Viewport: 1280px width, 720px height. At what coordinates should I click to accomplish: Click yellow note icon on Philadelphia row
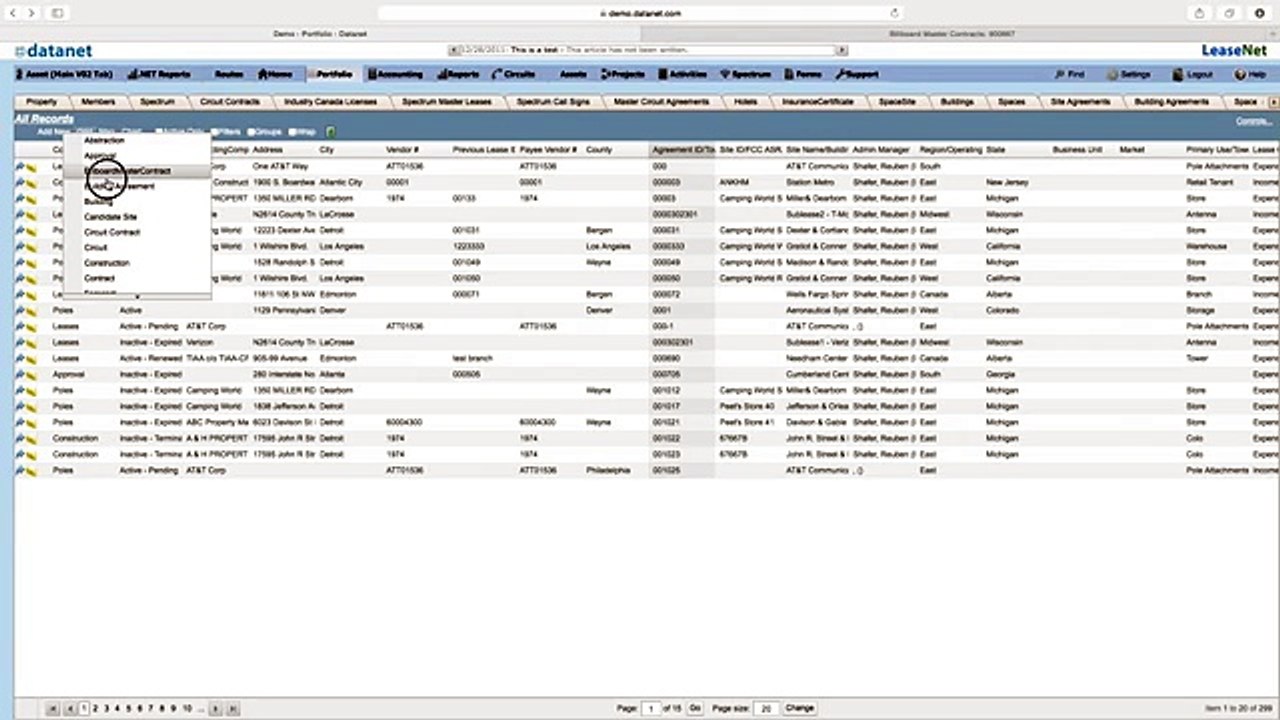pos(32,471)
